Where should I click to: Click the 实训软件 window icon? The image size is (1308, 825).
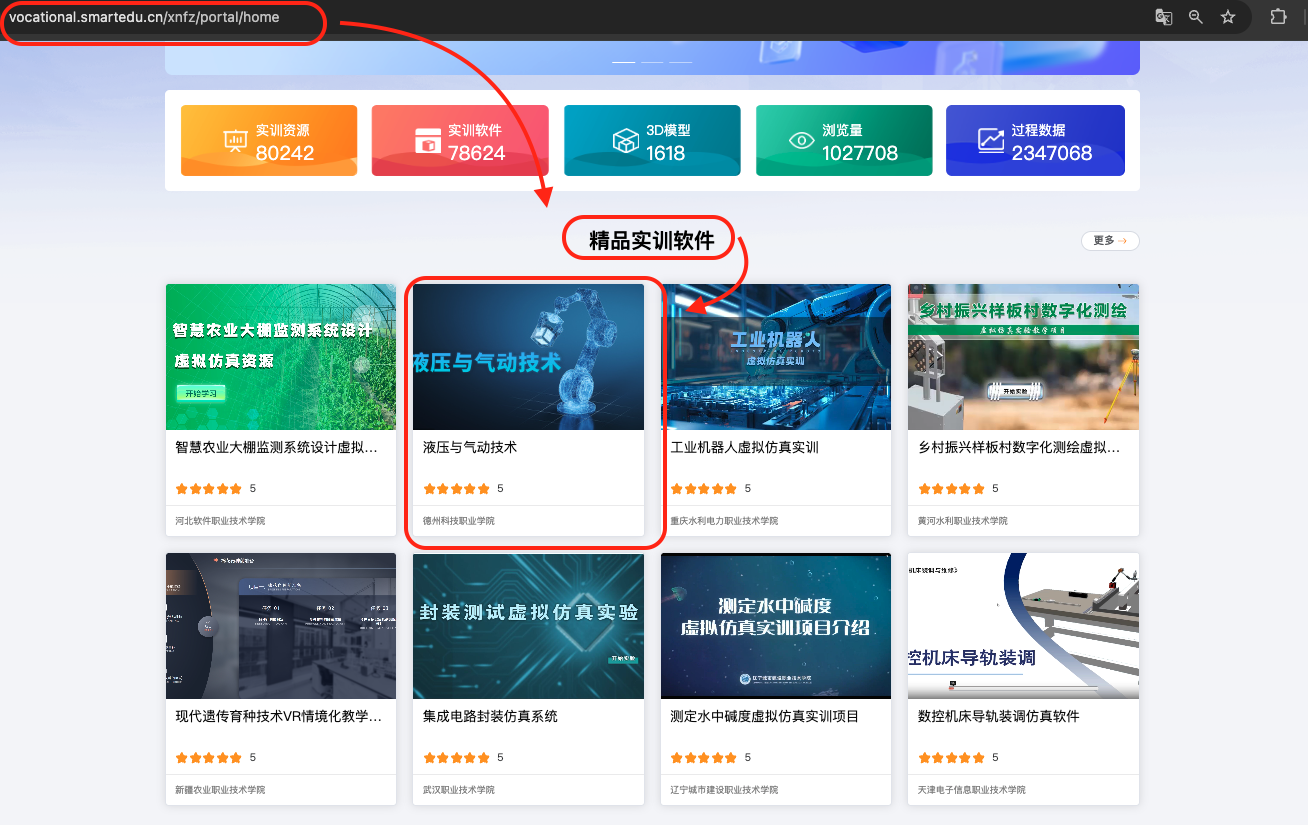428,141
